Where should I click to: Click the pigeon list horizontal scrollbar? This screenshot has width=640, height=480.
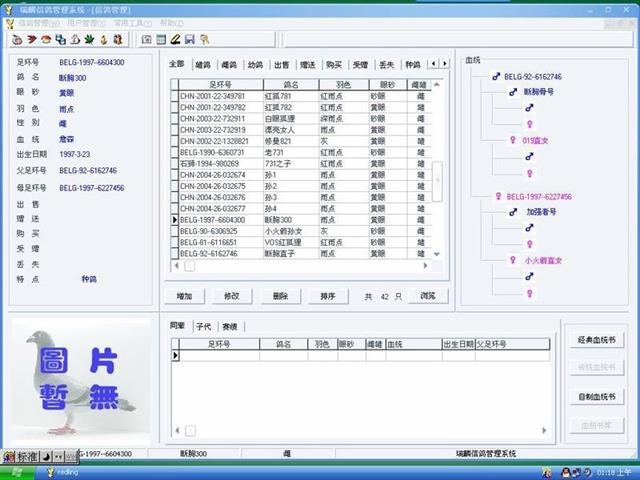click(x=300, y=266)
